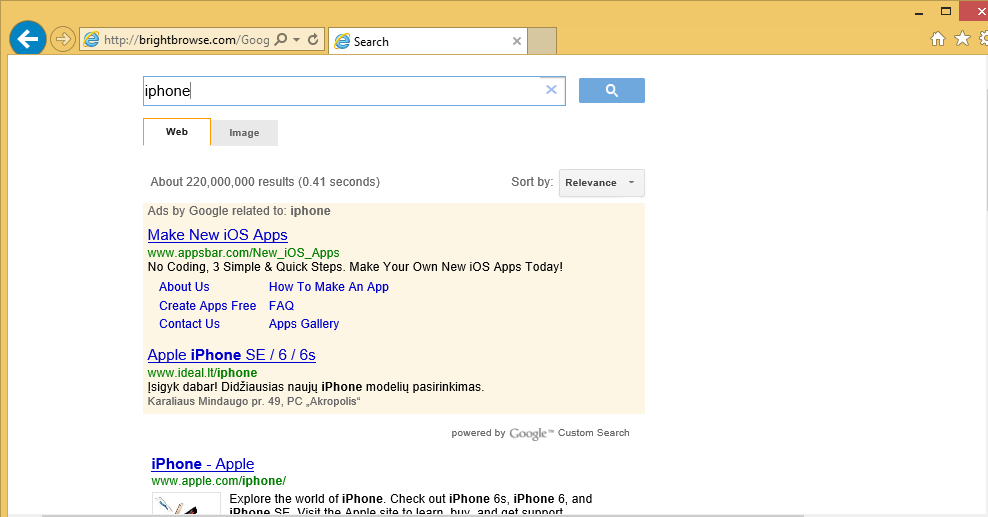Viewport: 988px width, 517px height.
Task: Open the Make New iOS Apps ad link
Action: tap(217, 235)
